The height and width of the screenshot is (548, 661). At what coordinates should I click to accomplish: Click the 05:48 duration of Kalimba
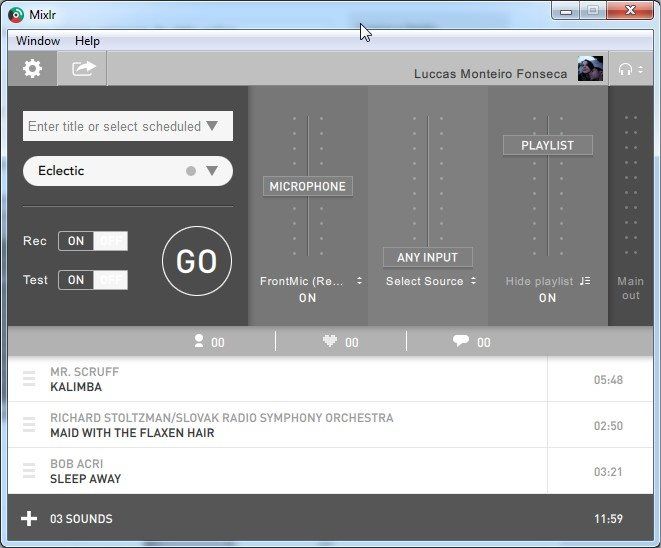(608, 380)
